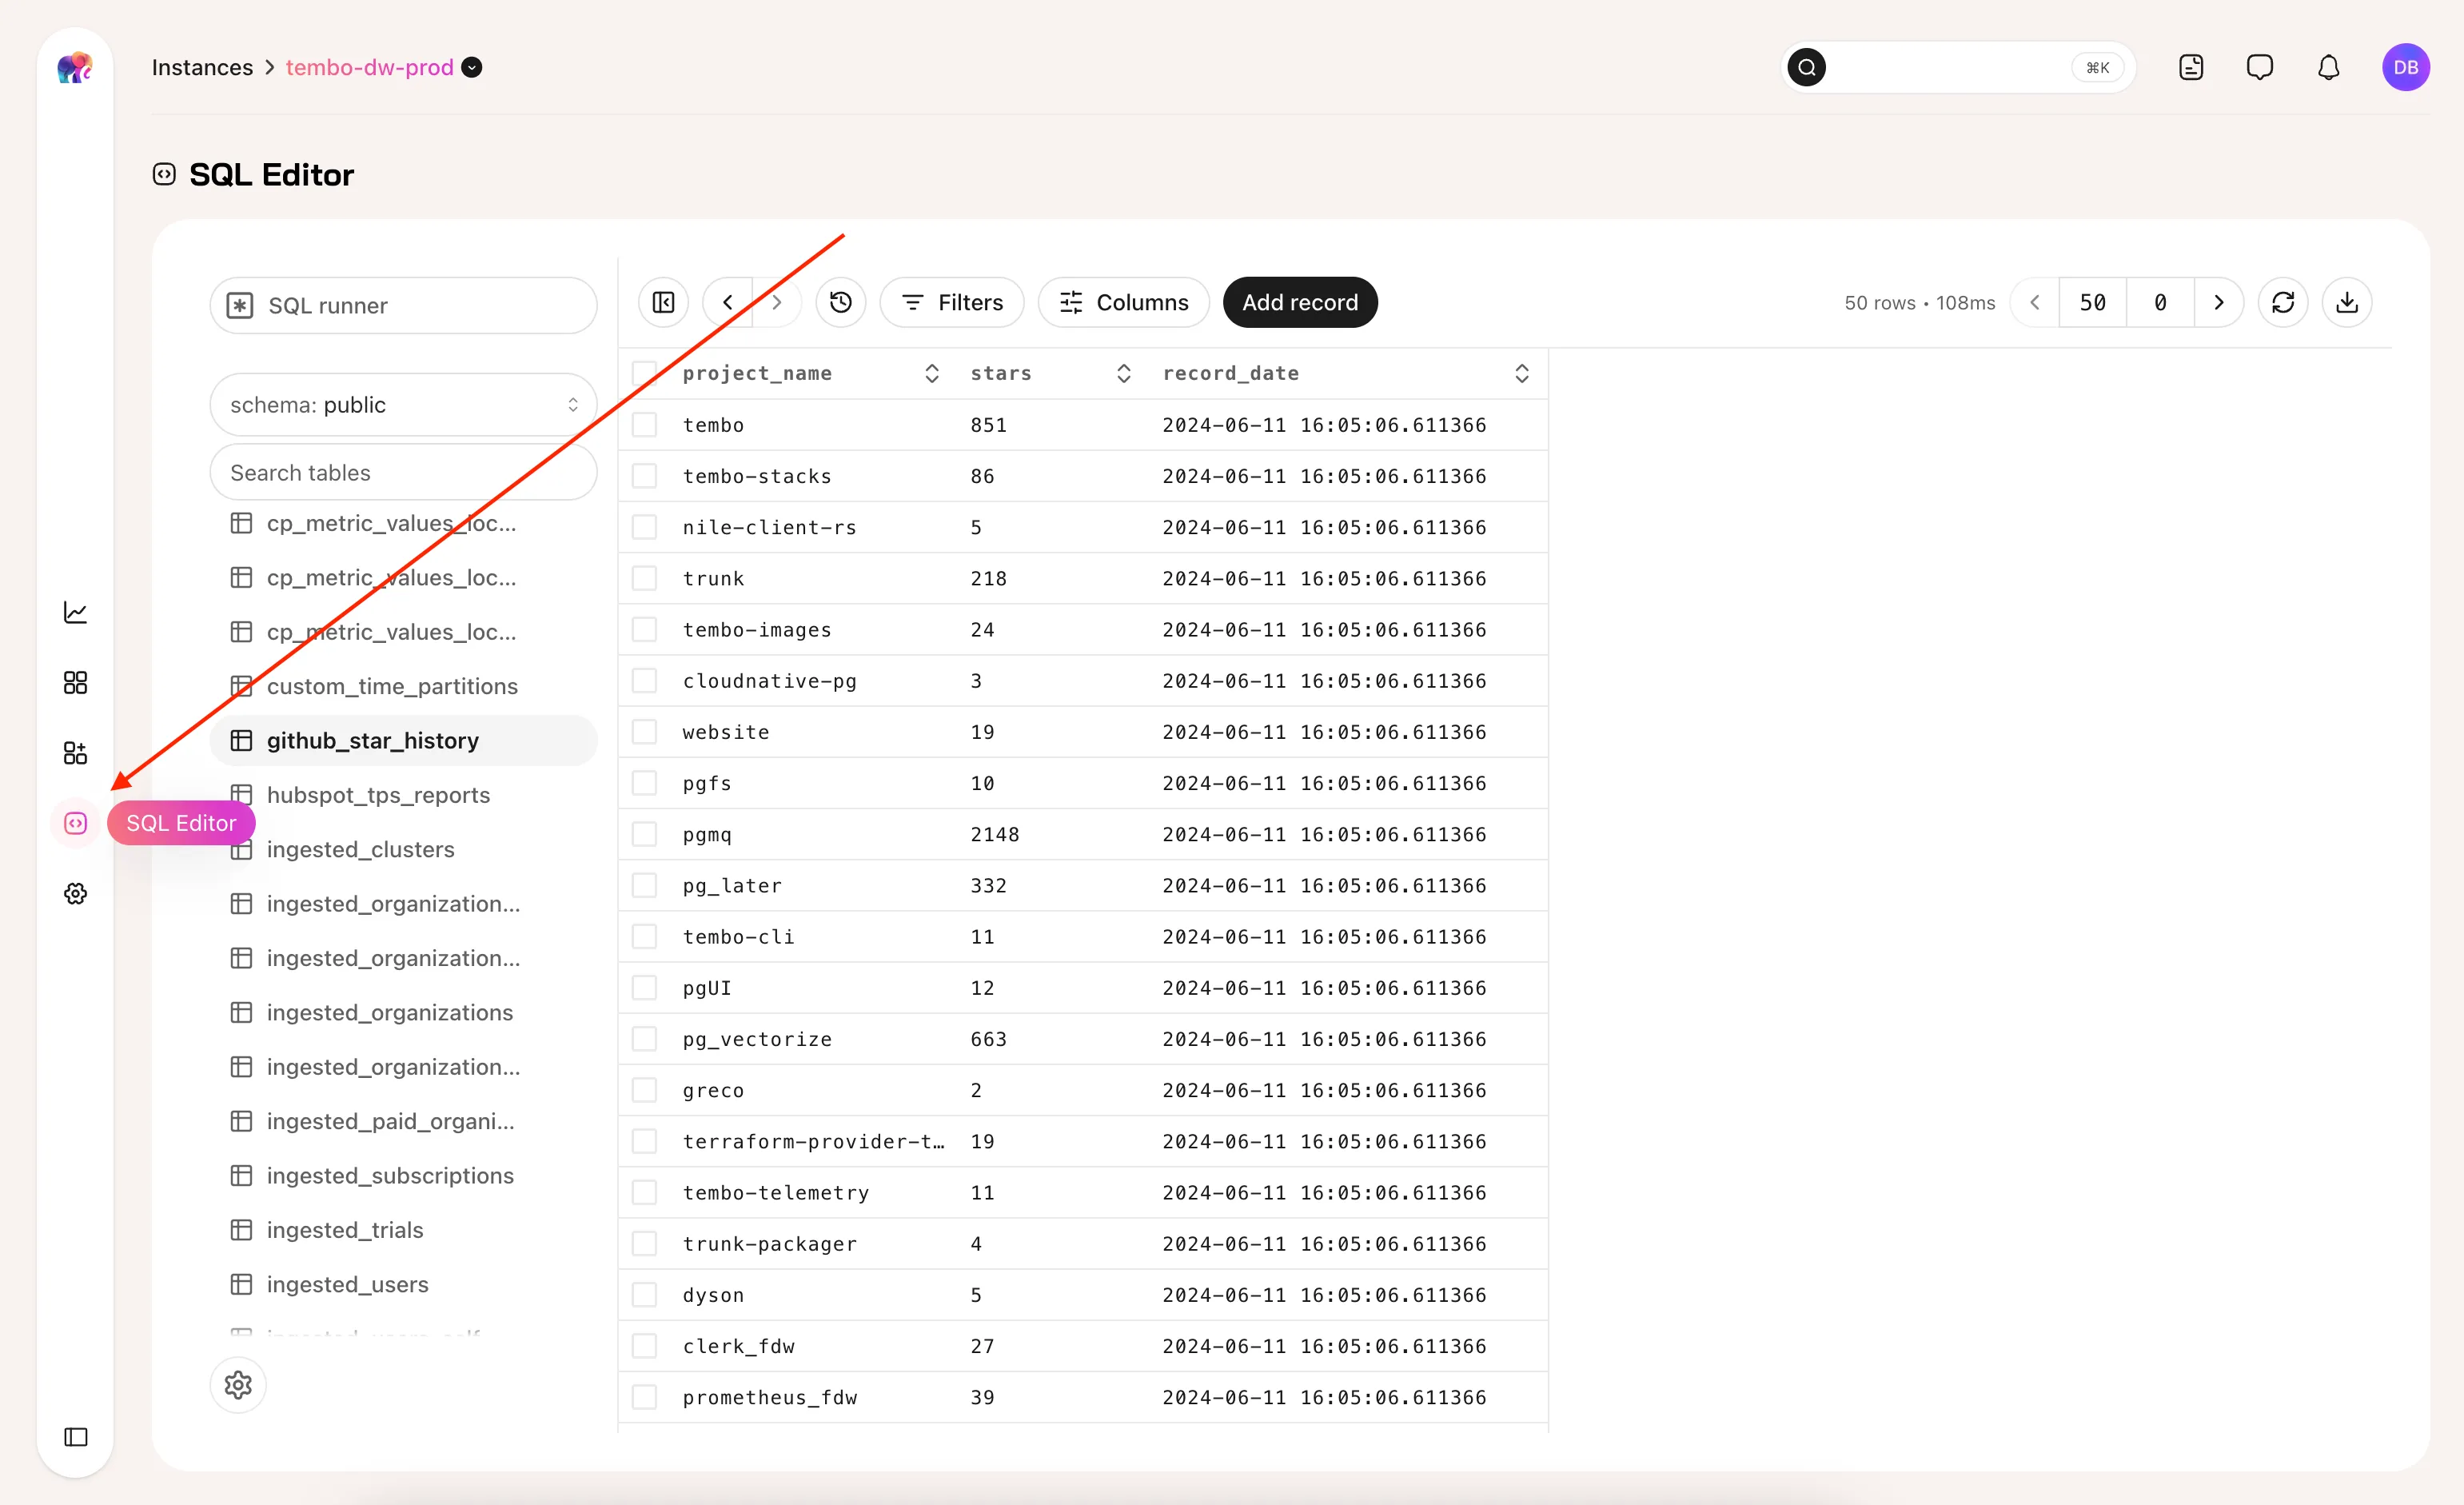Download the table results
The image size is (2464, 1505).
pyautogui.click(x=2347, y=302)
